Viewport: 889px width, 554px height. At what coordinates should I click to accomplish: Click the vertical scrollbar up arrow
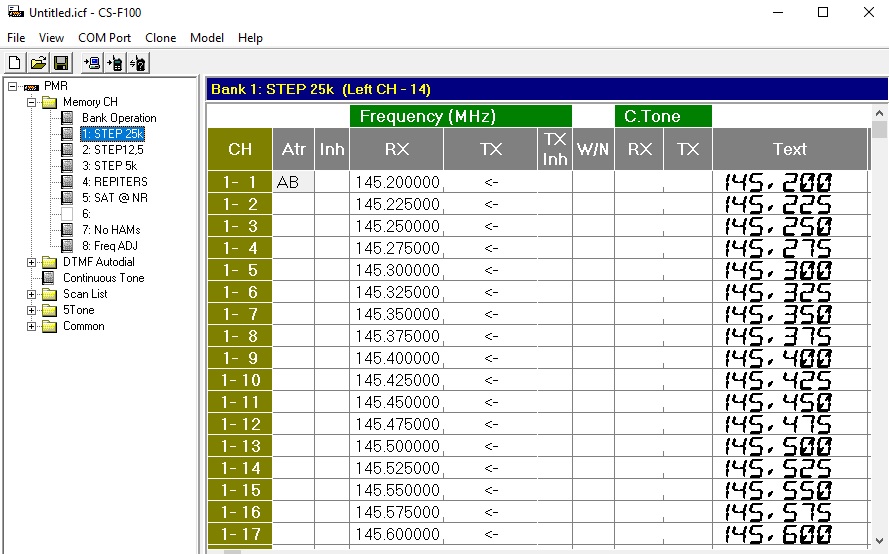point(879,112)
